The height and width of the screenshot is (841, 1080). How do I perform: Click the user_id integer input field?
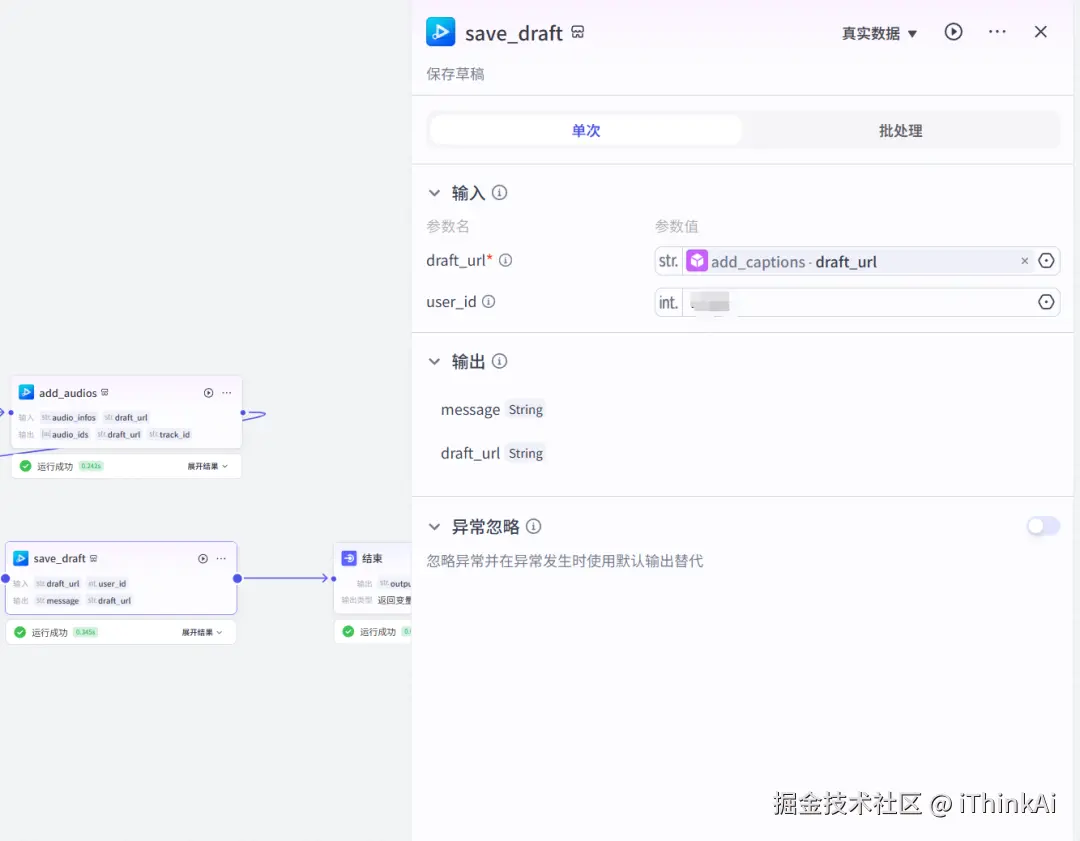tap(860, 301)
